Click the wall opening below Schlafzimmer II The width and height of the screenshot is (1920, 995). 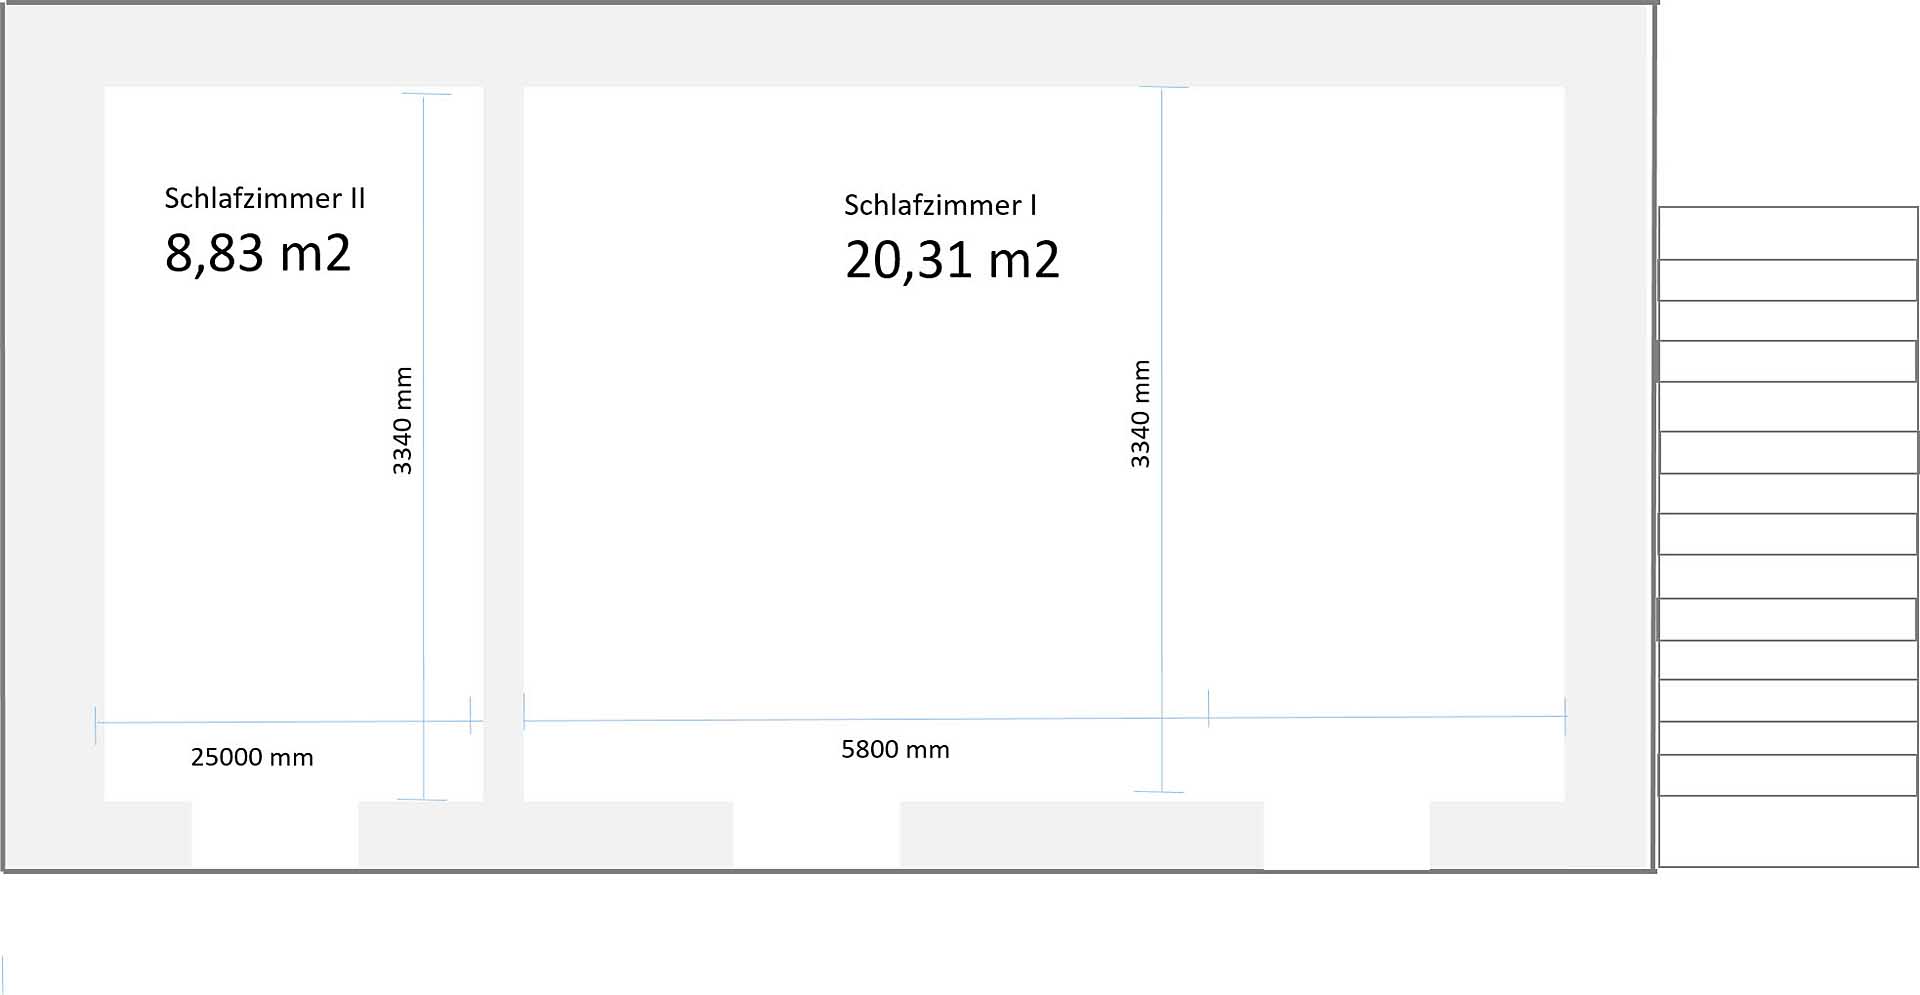coord(275,834)
